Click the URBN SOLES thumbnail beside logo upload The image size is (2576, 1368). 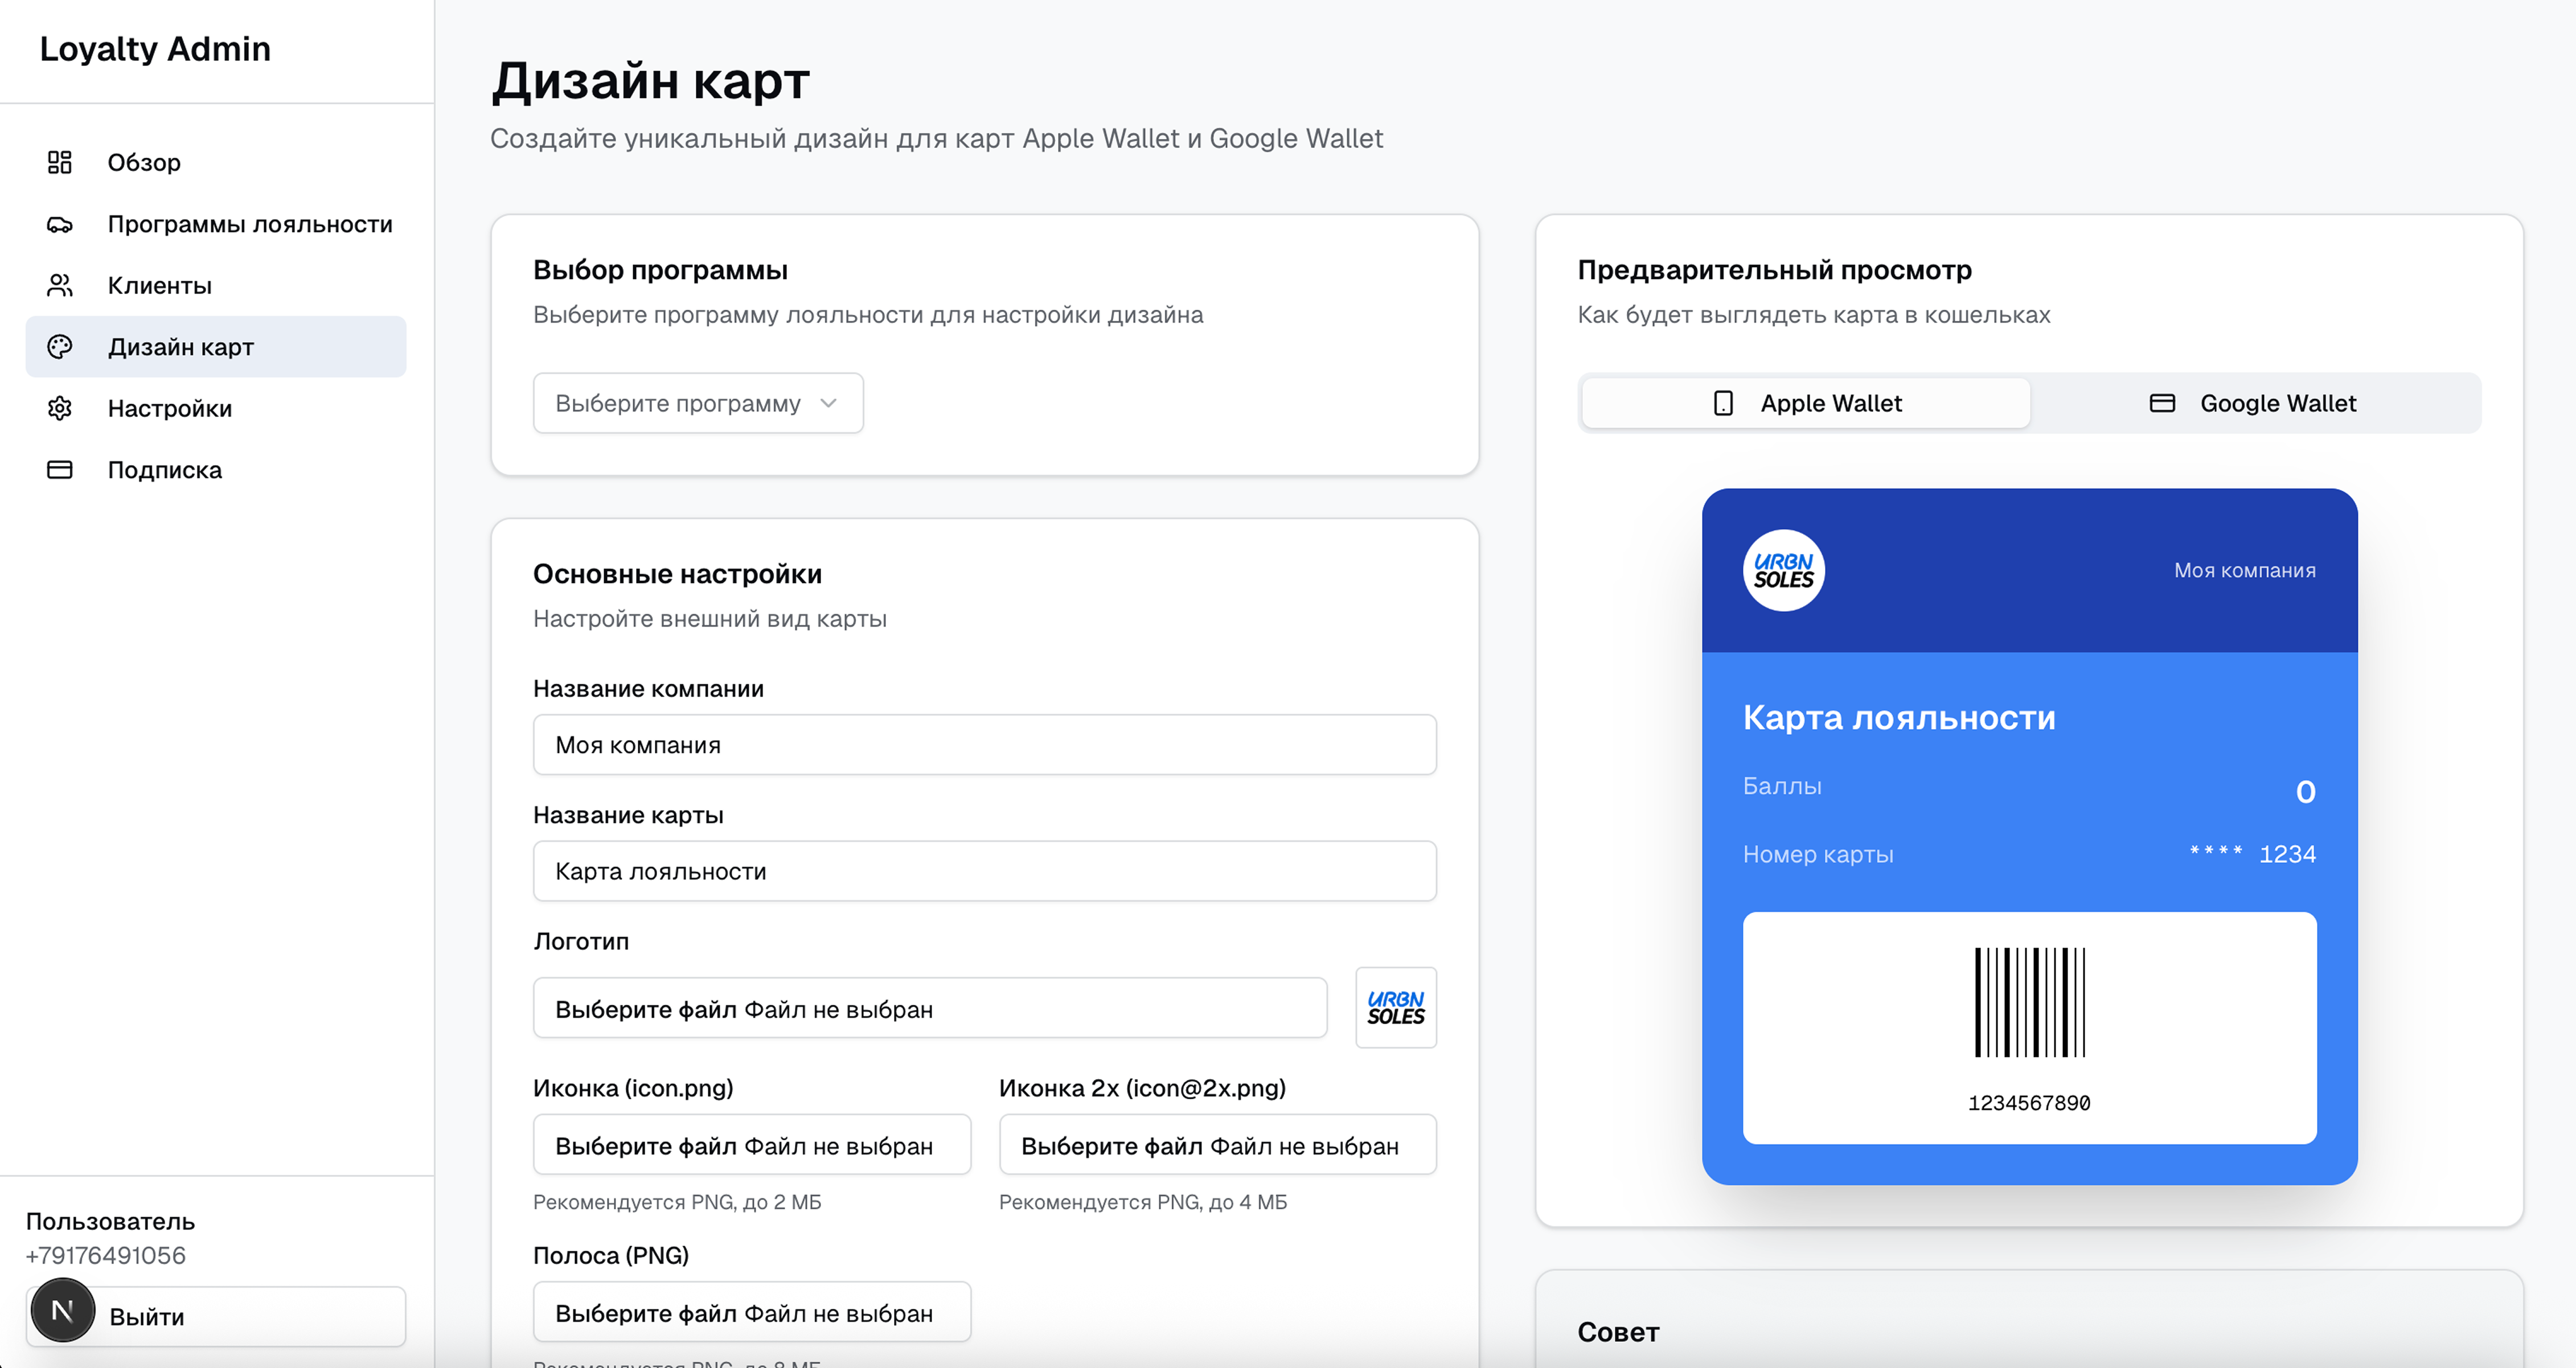pyautogui.click(x=1395, y=1007)
